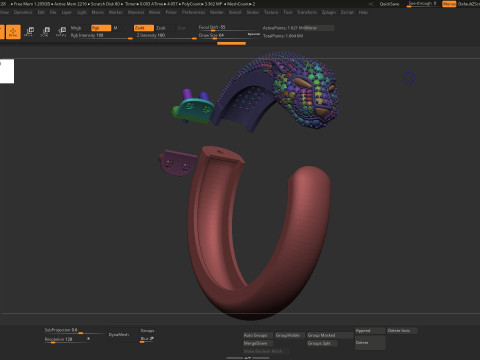Screen dimensions: 480x360
Task: Toggle the Menus button
Action: point(449,4)
